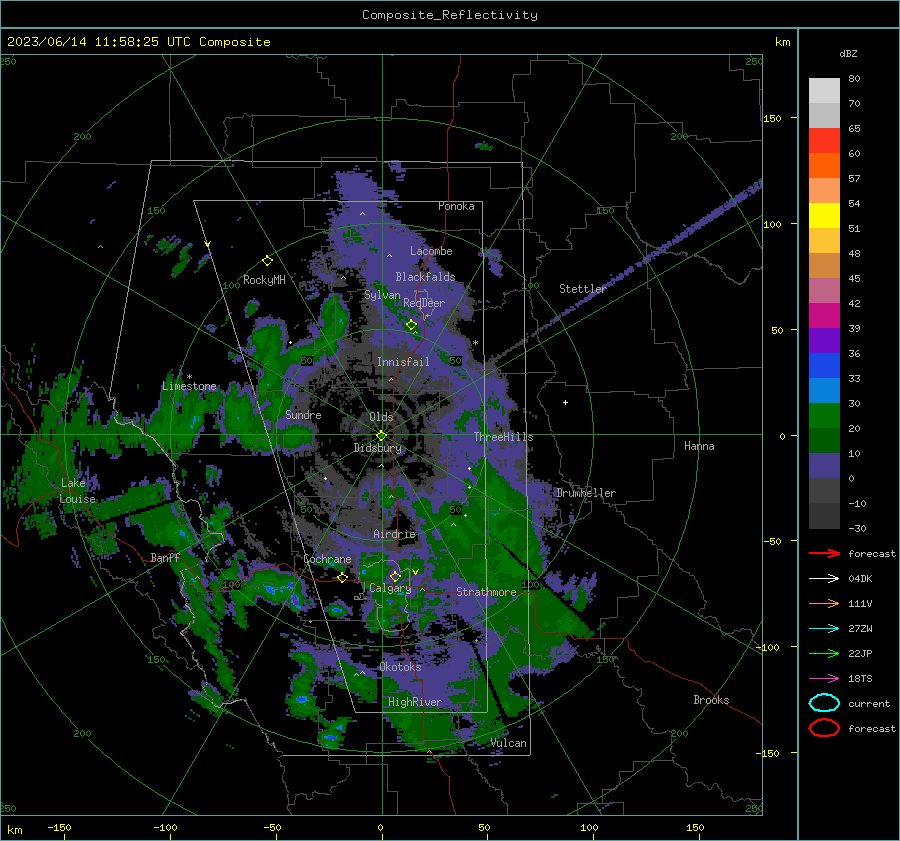Viewport: 900px width, 841px height.
Task: Click the white 04DK arrow icon
Action: pos(824,579)
